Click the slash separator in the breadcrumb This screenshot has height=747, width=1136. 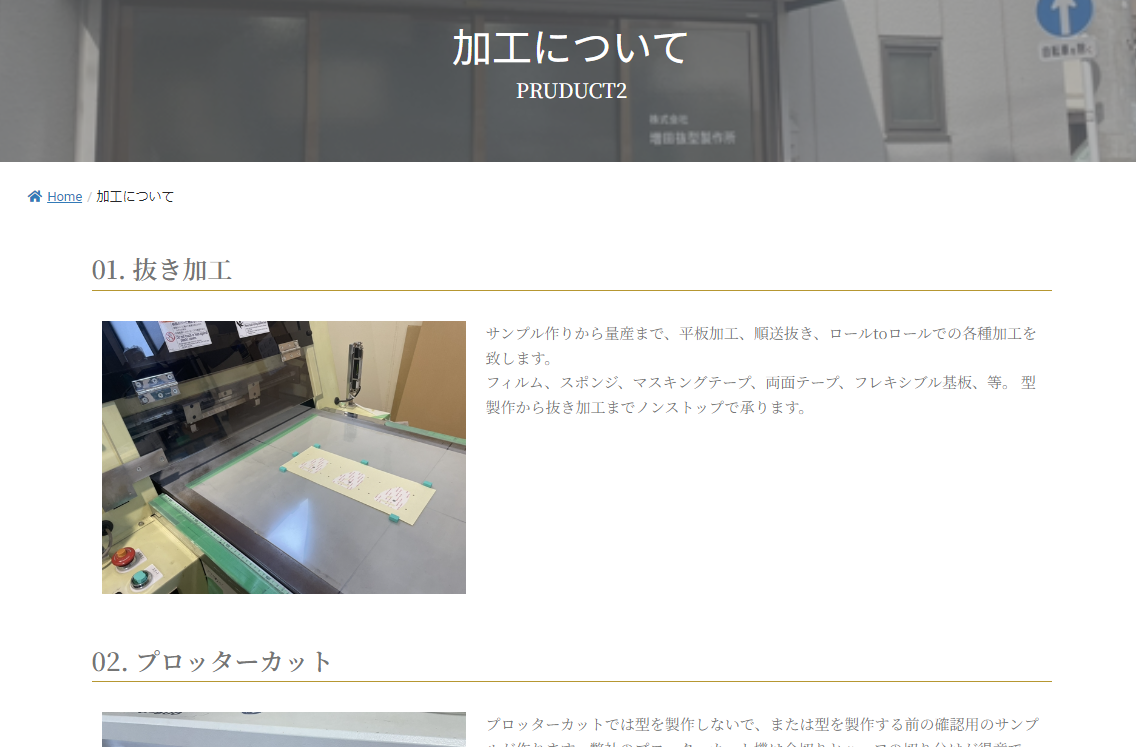tap(89, 197)
